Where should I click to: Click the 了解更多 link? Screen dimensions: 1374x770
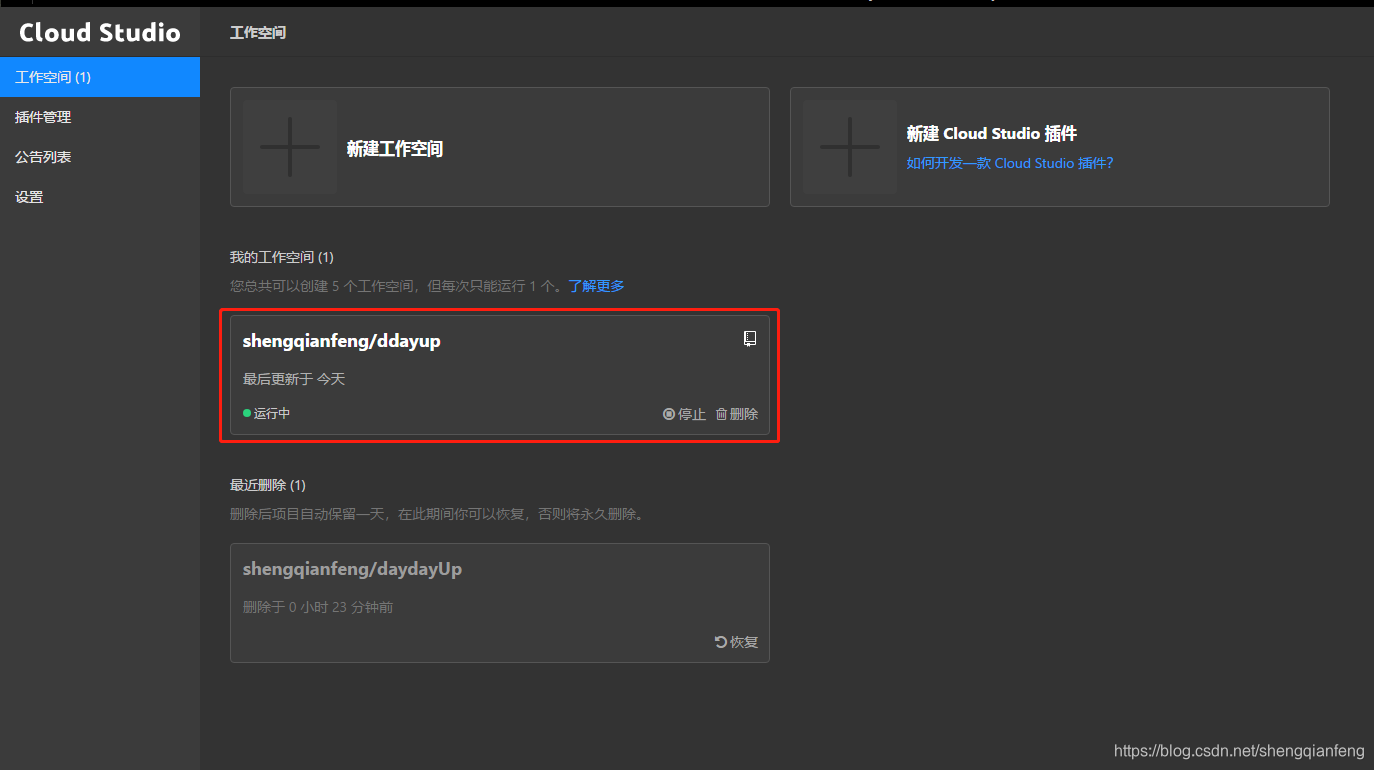point(596,285)
